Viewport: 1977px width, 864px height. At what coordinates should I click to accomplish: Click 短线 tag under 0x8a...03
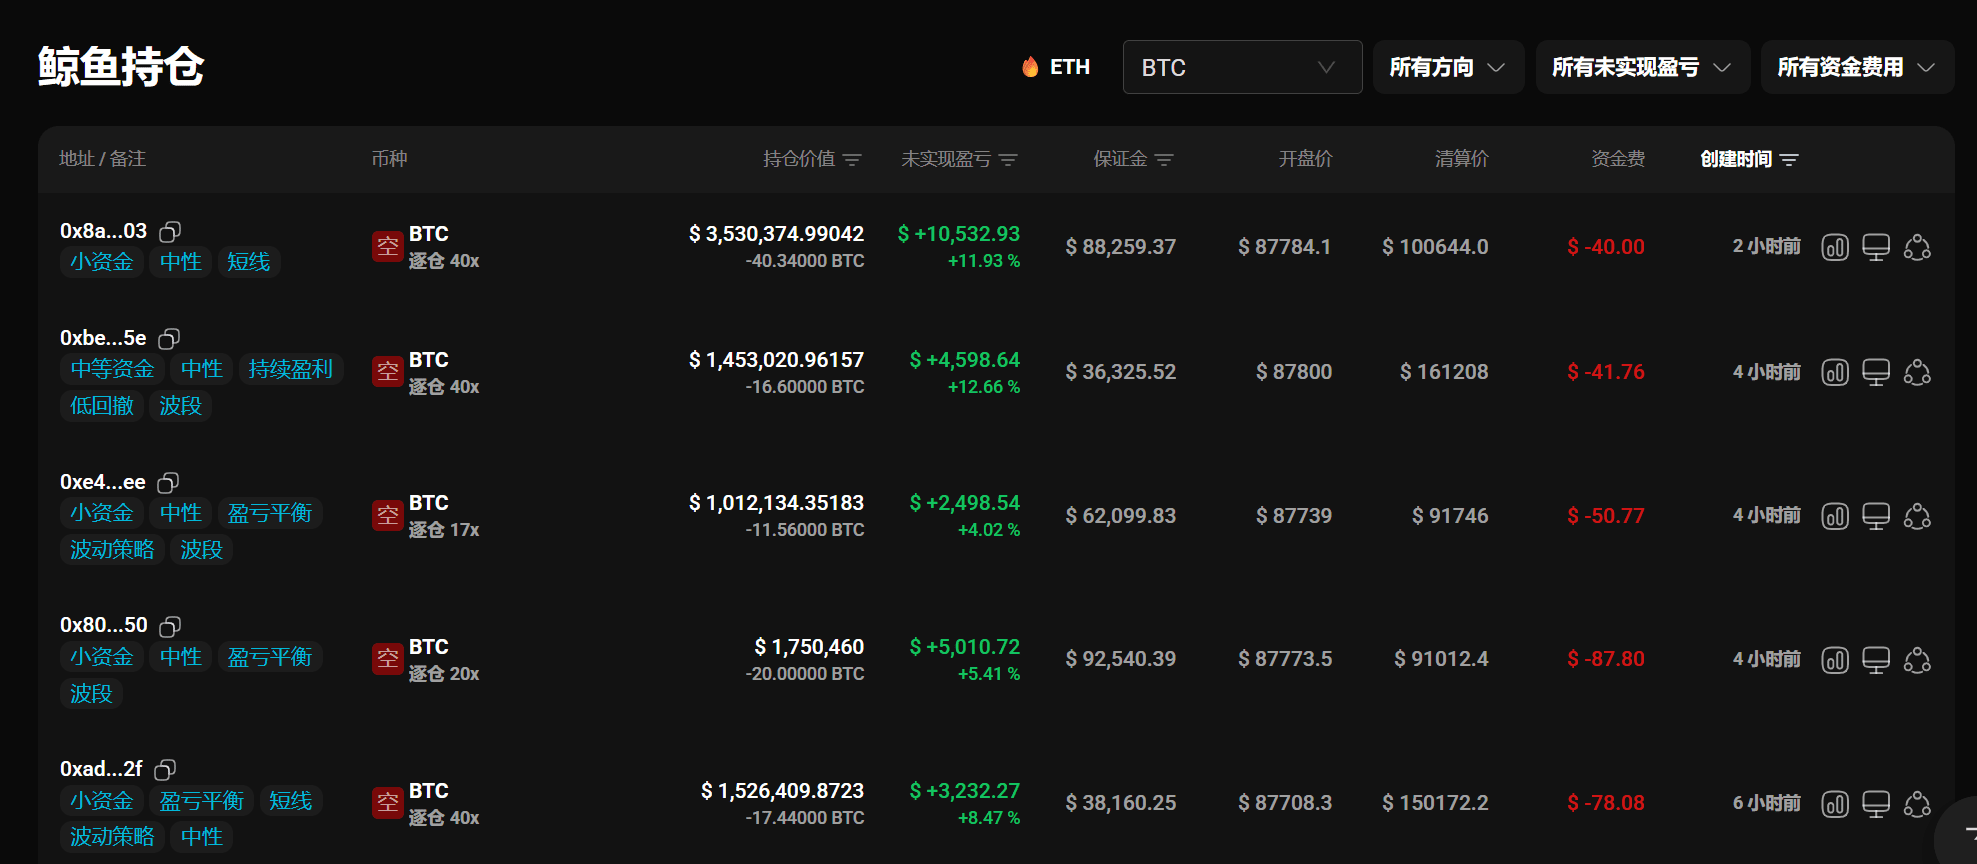pyautogui.click(x=248, y=262)
